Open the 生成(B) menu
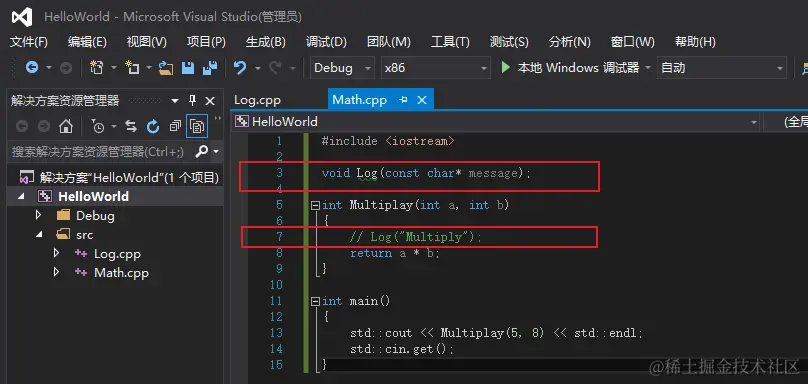Screen dimensions: 808x384 point(266,42)
